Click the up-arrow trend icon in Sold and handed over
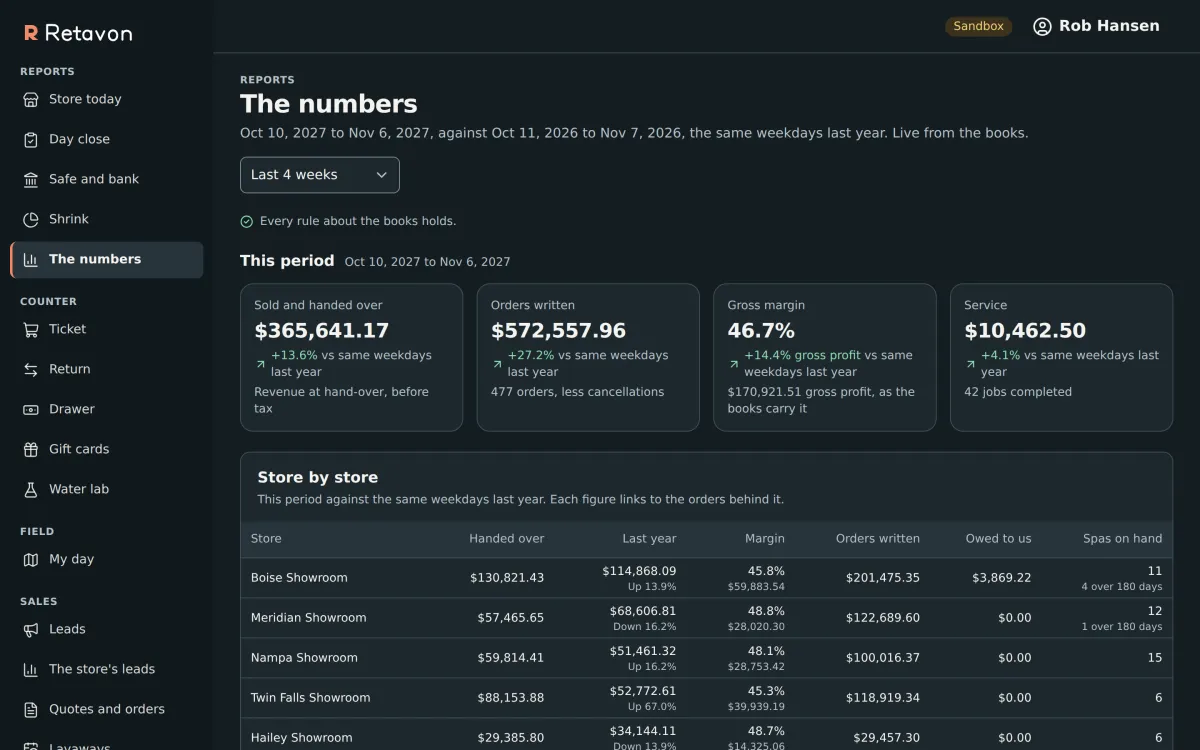This screenshot has width=1200, height=750. coord(261,364)
